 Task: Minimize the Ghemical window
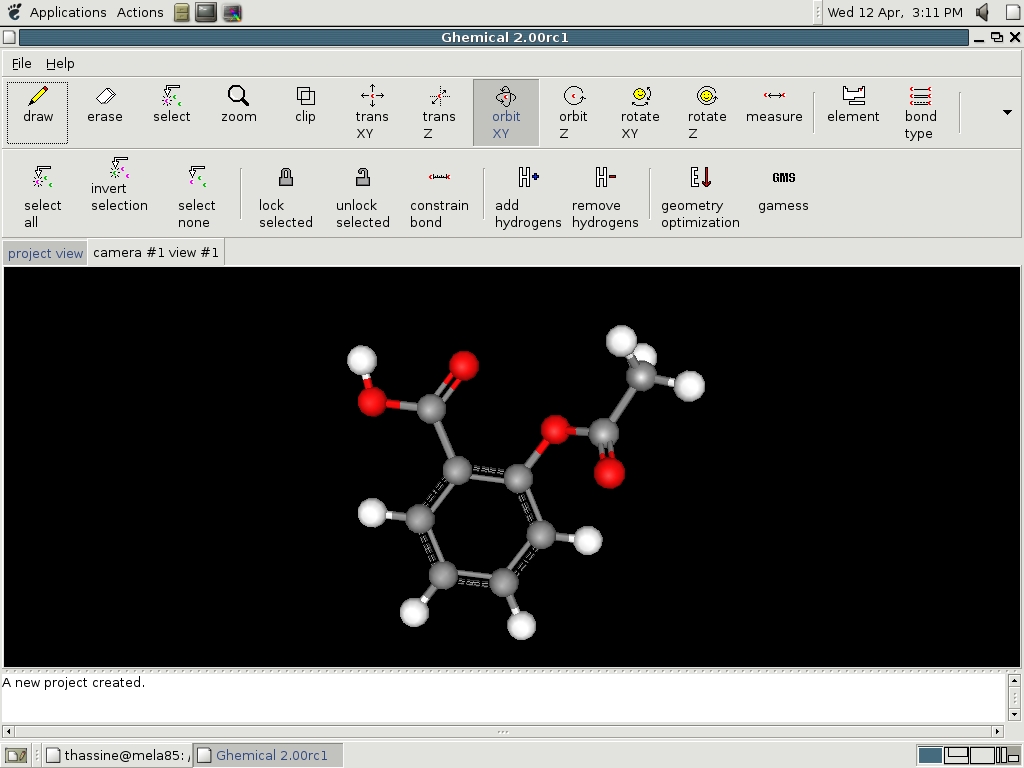(979, 38)
